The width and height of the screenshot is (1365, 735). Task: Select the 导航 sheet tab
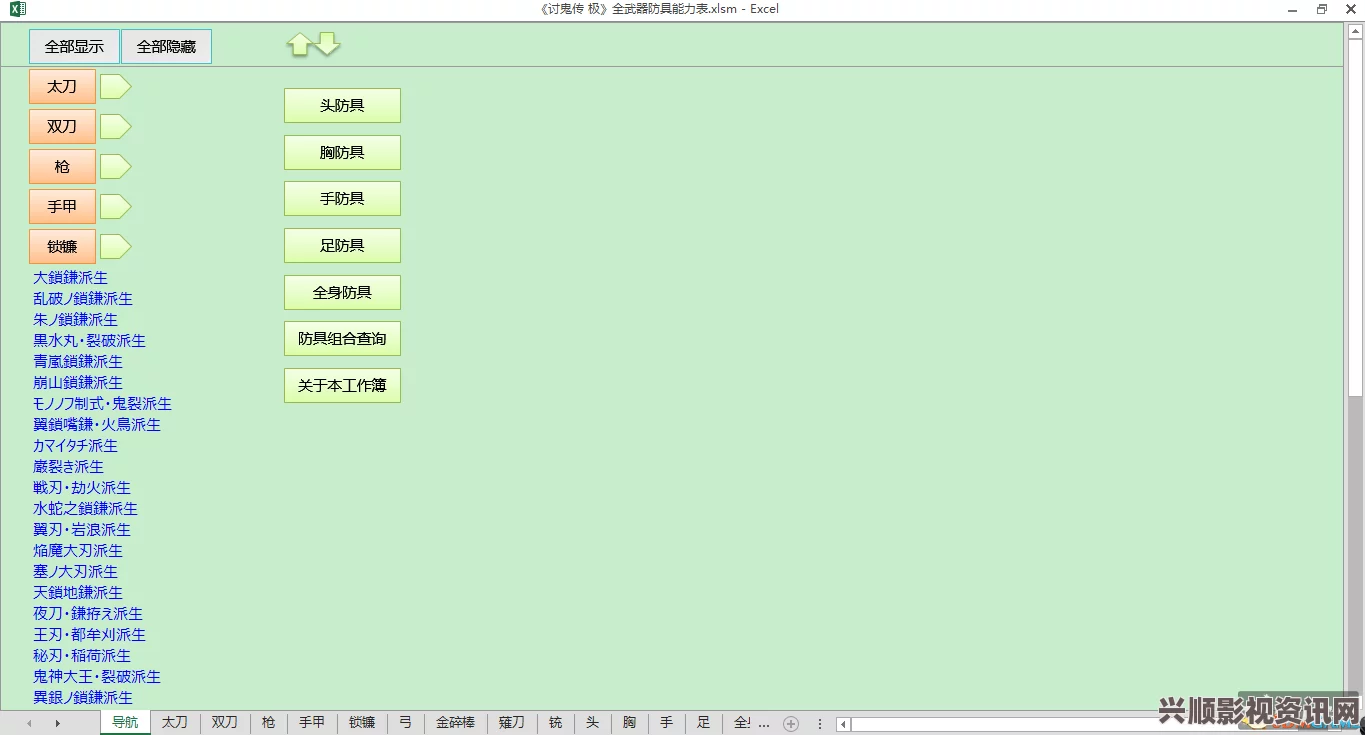pyautogui.click(x=125, y=723)
